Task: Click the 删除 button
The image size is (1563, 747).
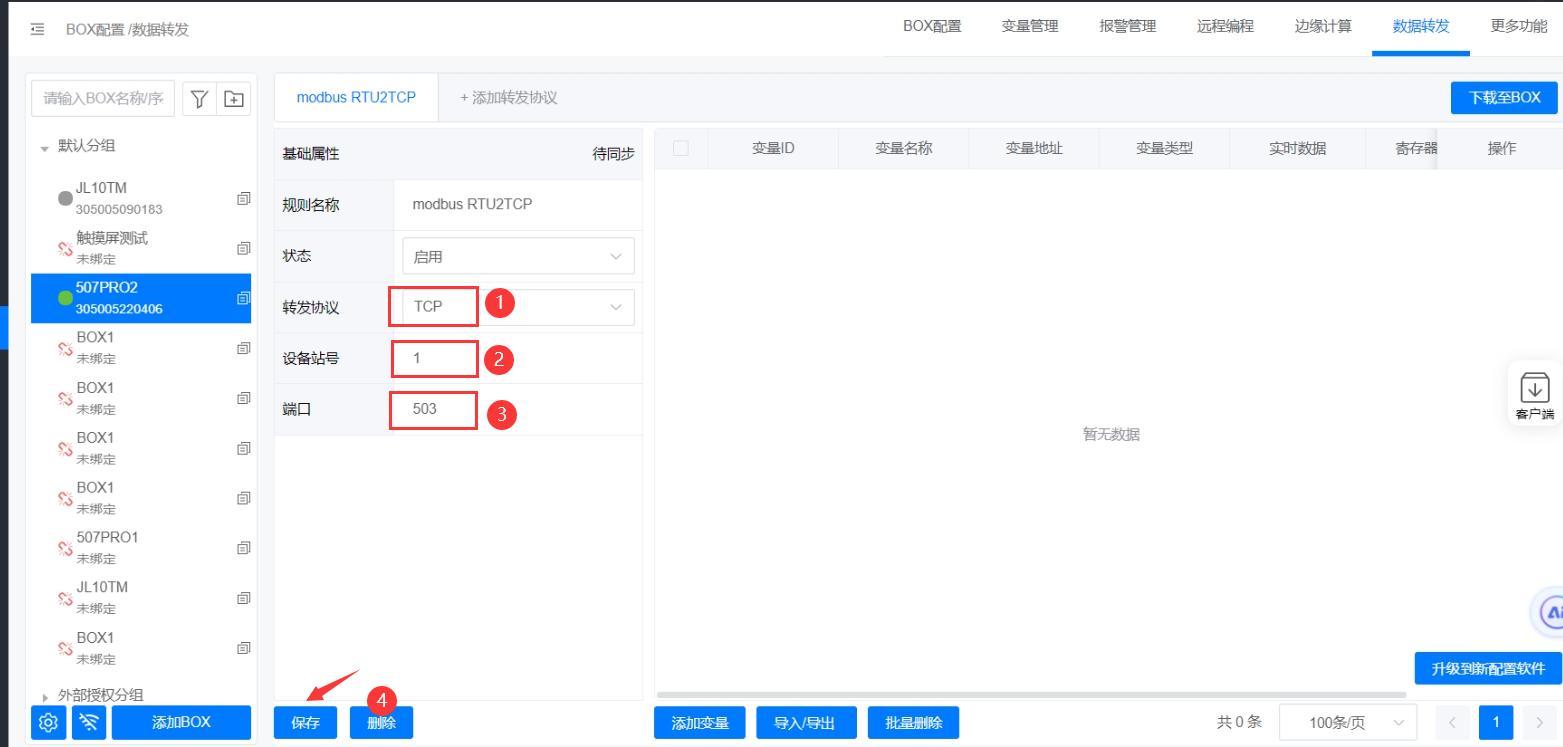Action: click(x=381, y=723)
